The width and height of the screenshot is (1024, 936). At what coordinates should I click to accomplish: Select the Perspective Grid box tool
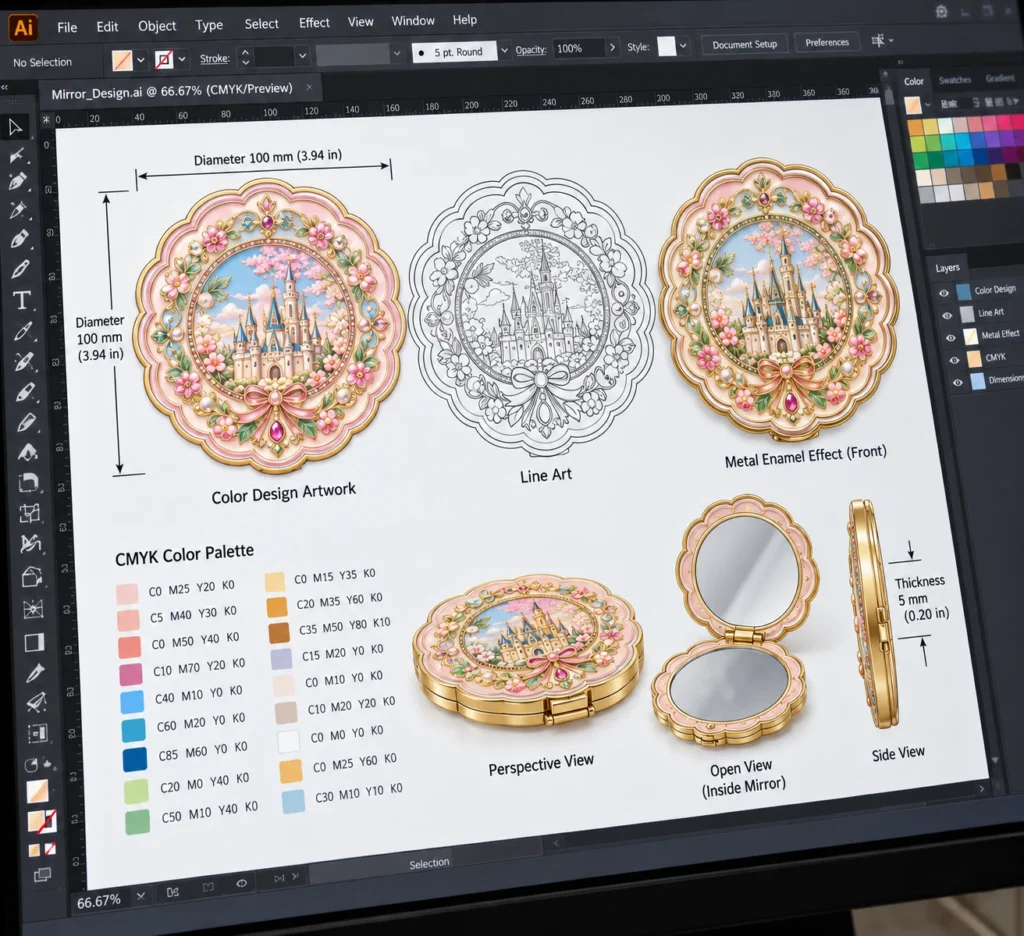tap(32, 577)
